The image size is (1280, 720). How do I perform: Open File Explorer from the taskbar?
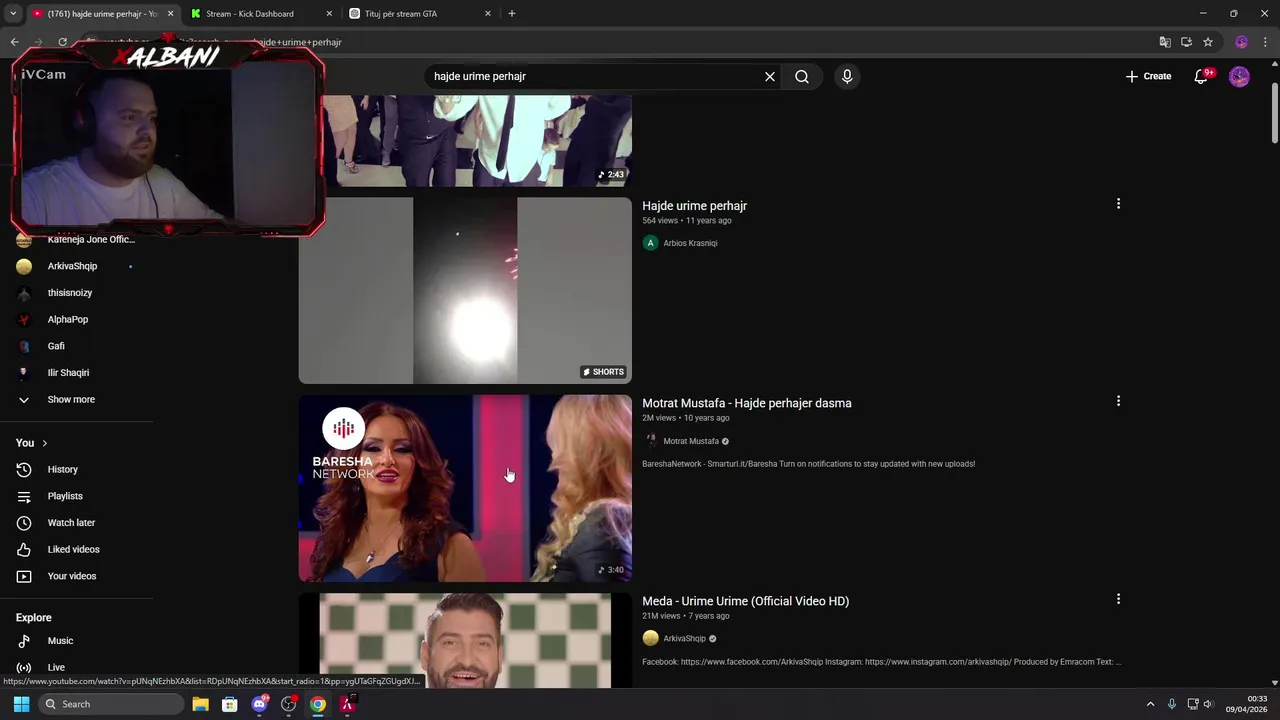[x=200, y=704]
